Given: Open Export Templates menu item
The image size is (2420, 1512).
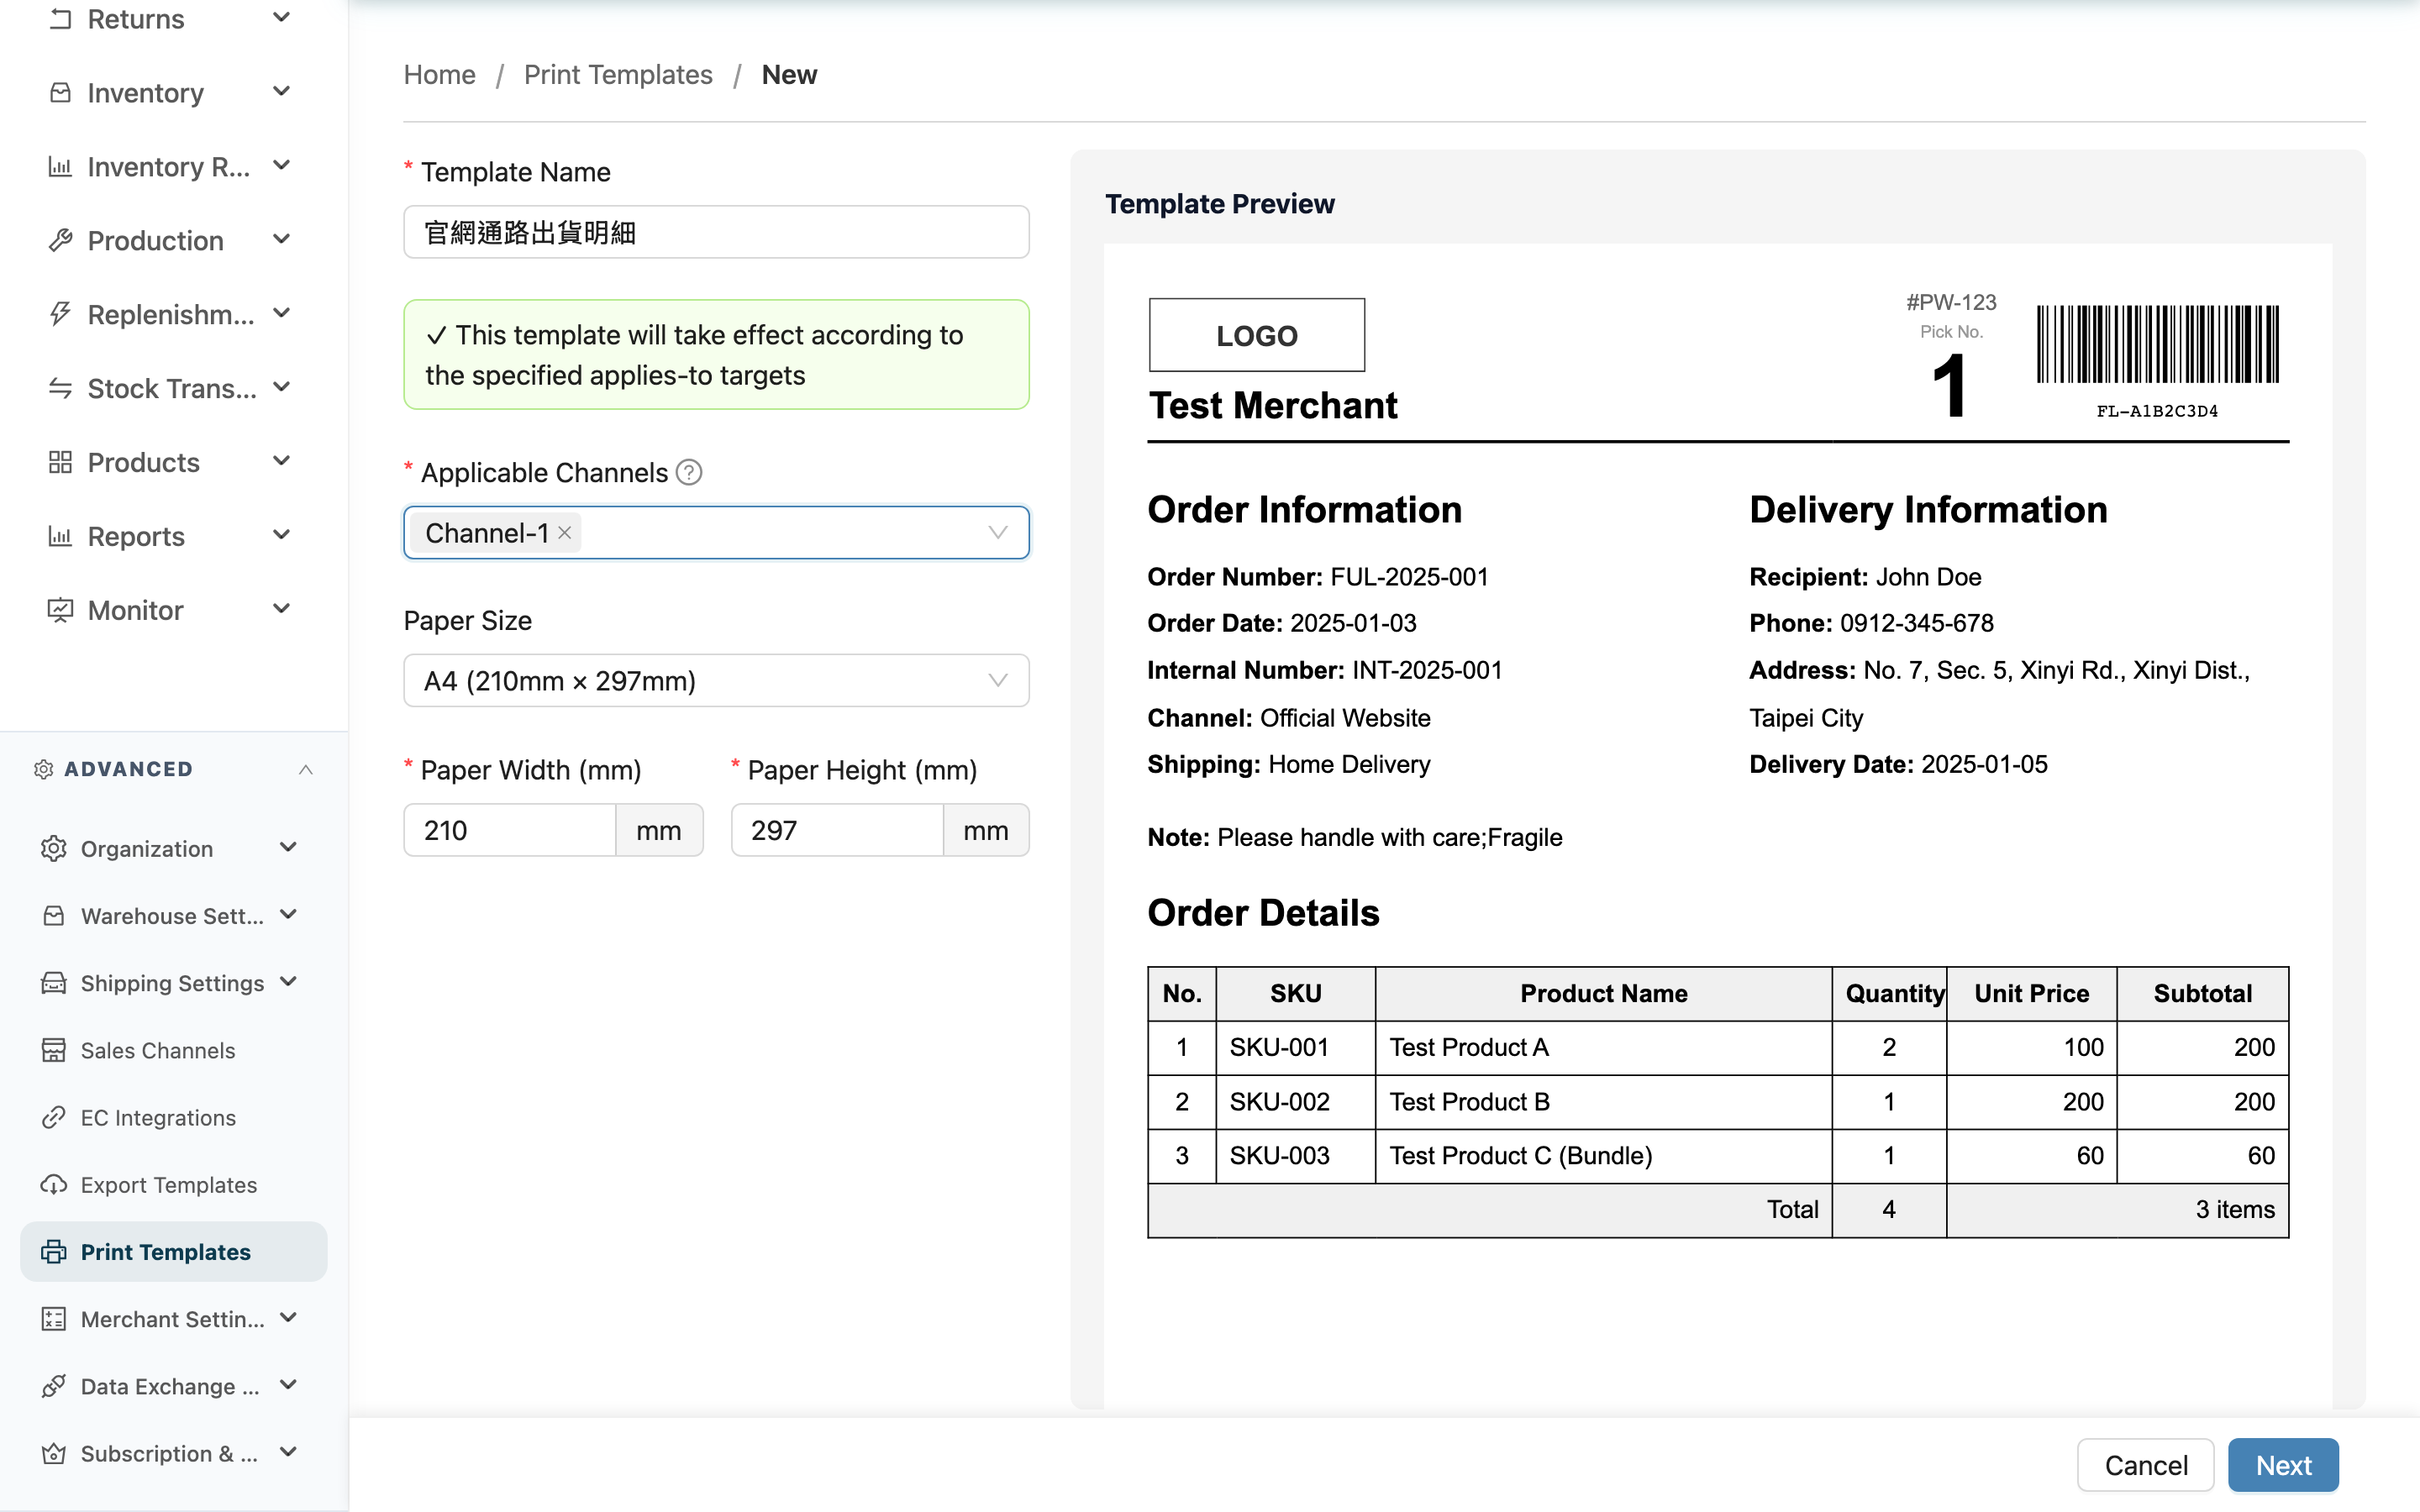Looking at the screenshot, I should [174, 1185].
